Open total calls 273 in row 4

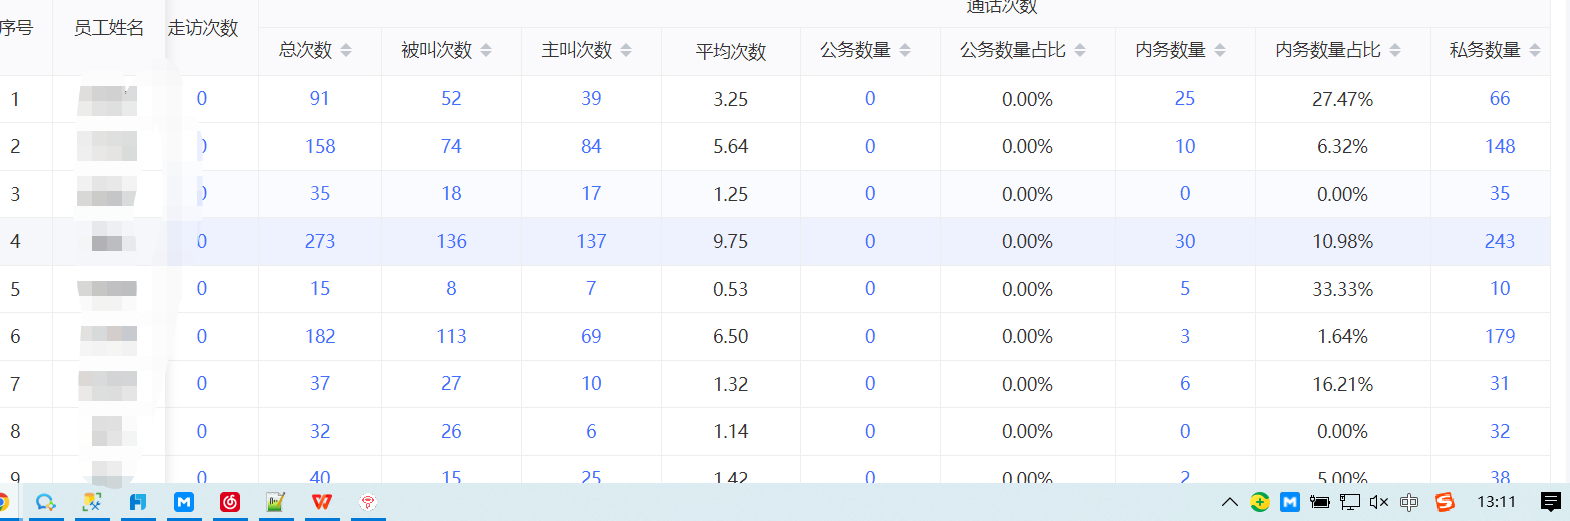pos(320,241)
